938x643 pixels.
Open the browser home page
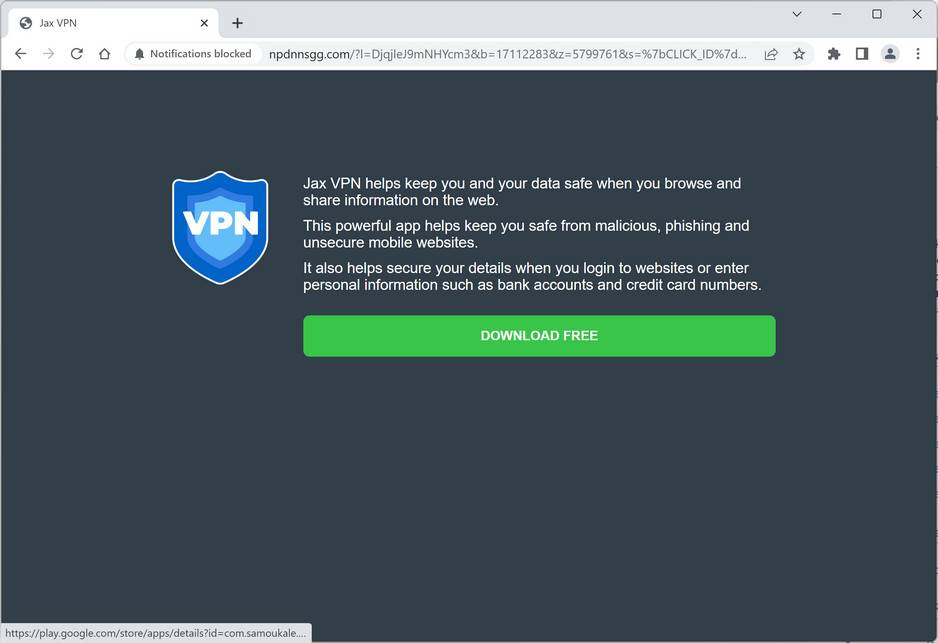pos(105,54)
